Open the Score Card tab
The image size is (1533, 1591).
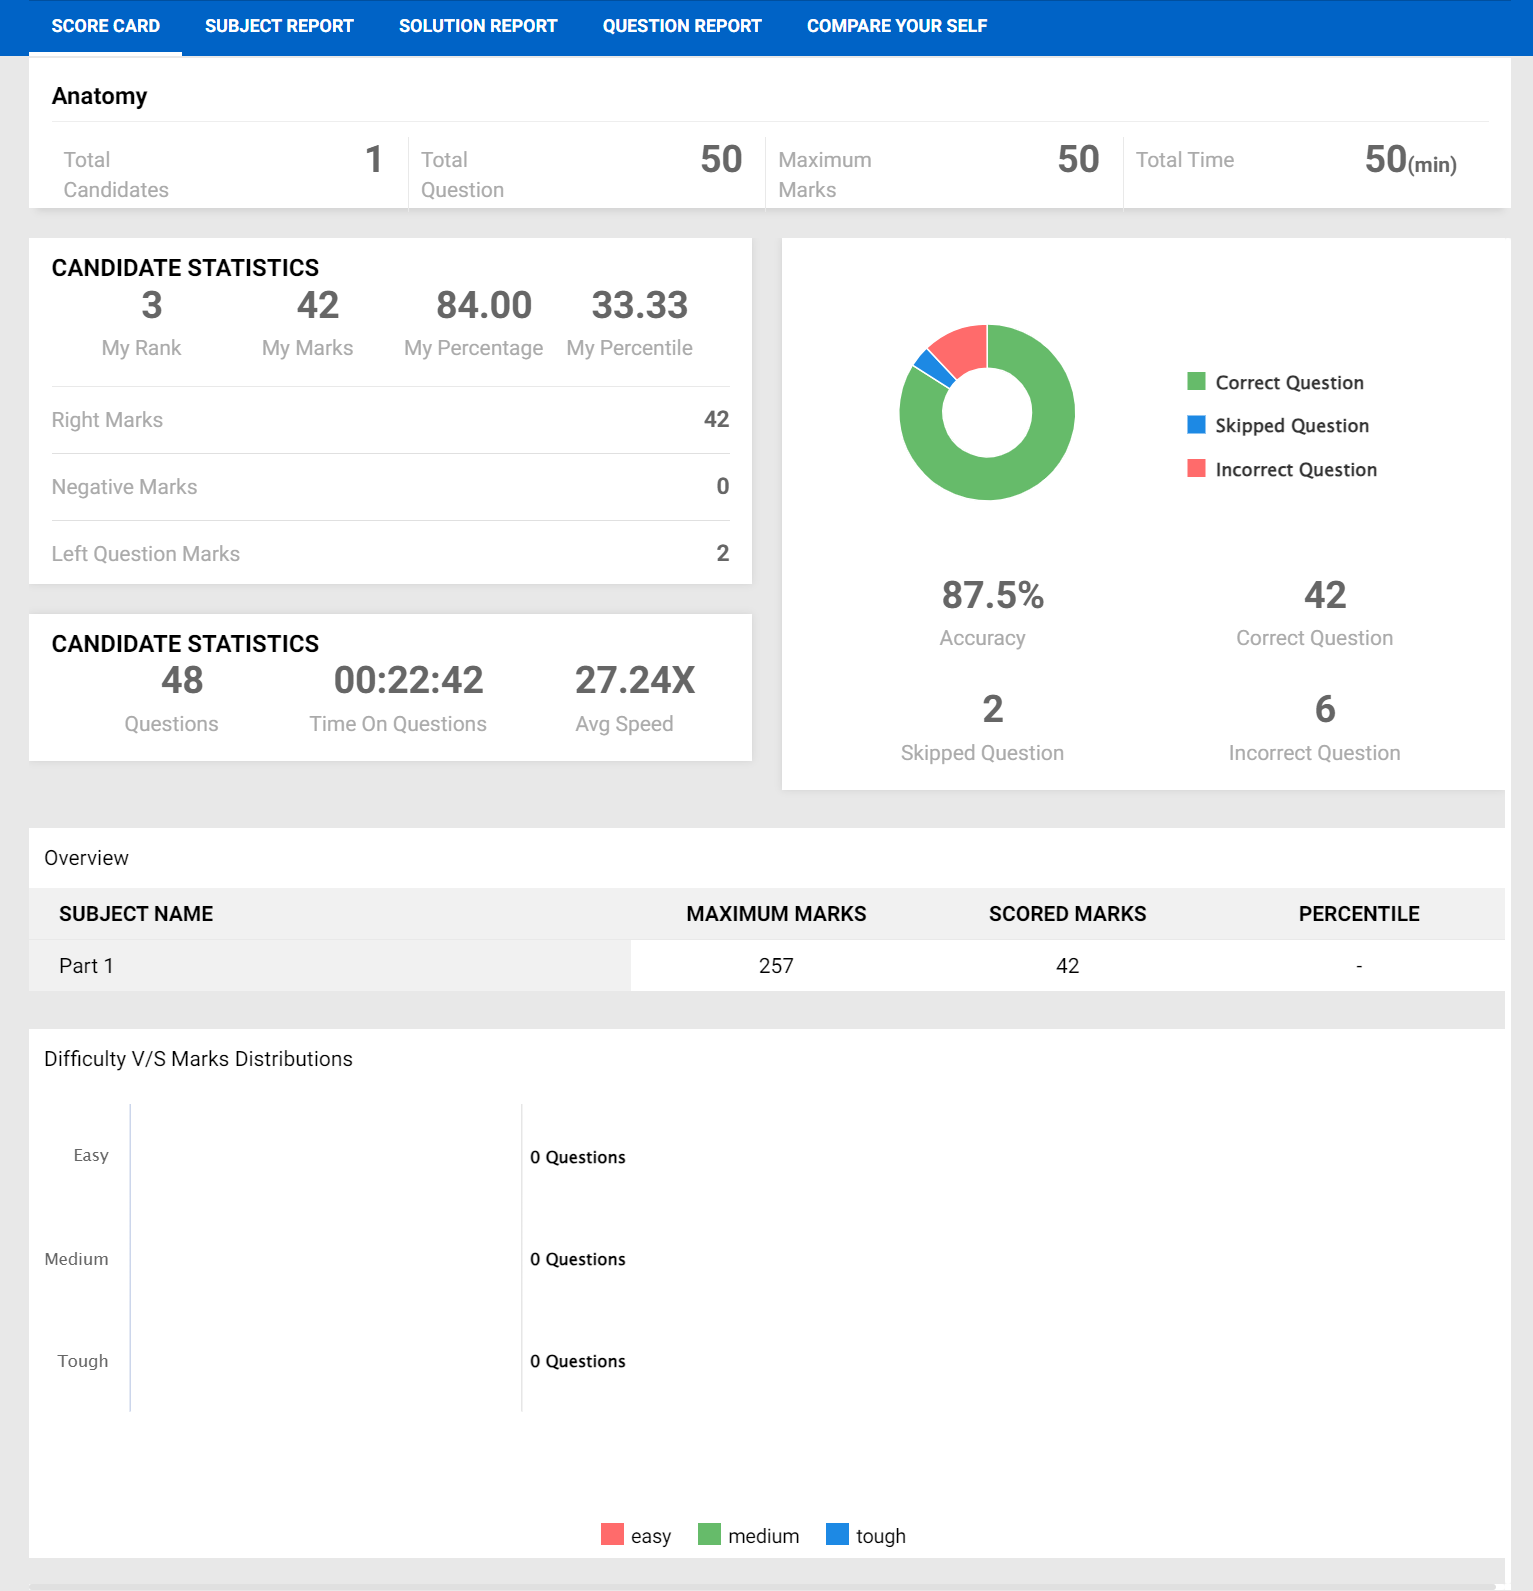pos(105,26)
